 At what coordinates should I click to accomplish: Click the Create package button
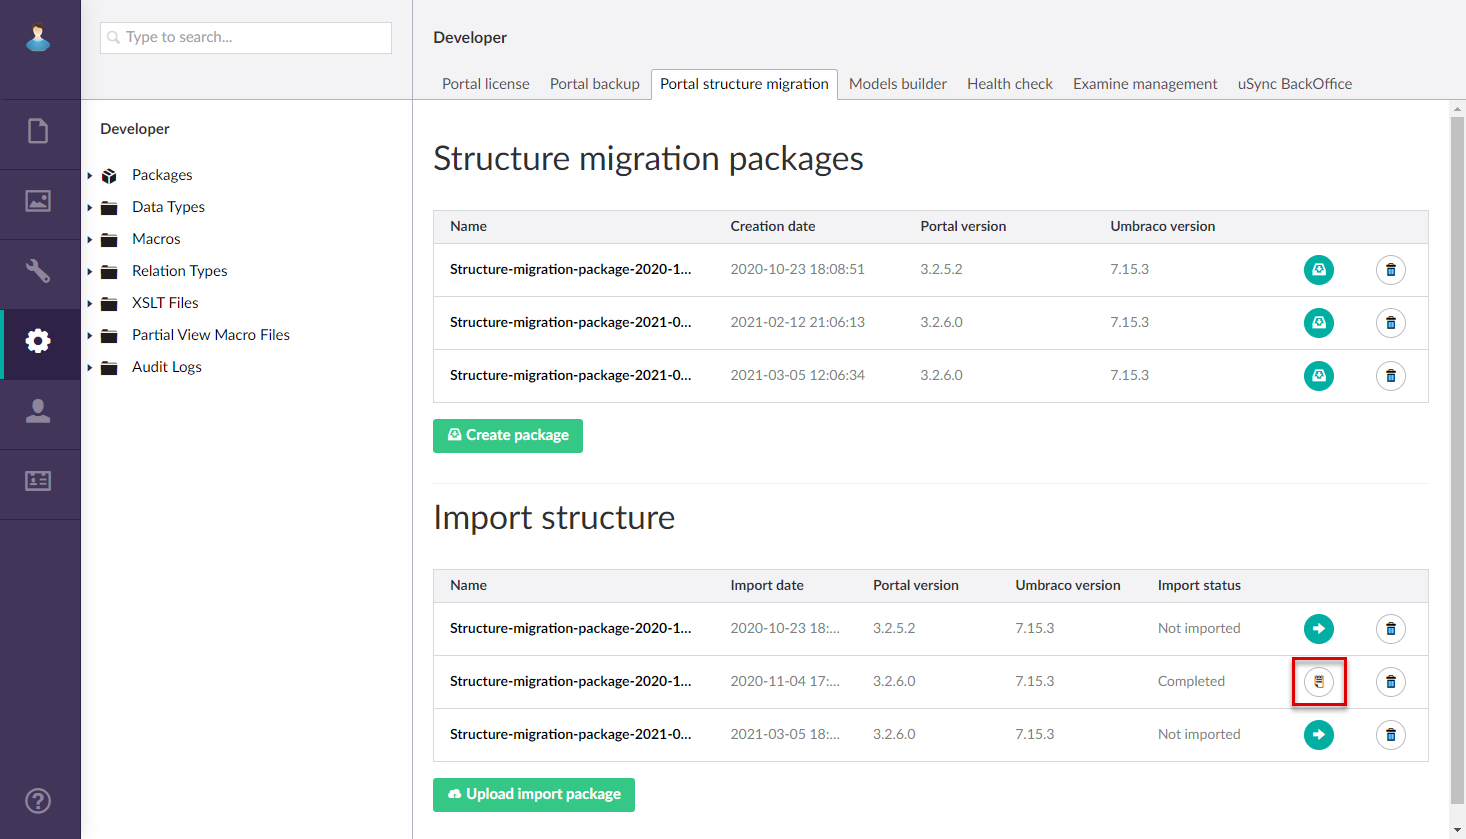click(x=507, y=436)
